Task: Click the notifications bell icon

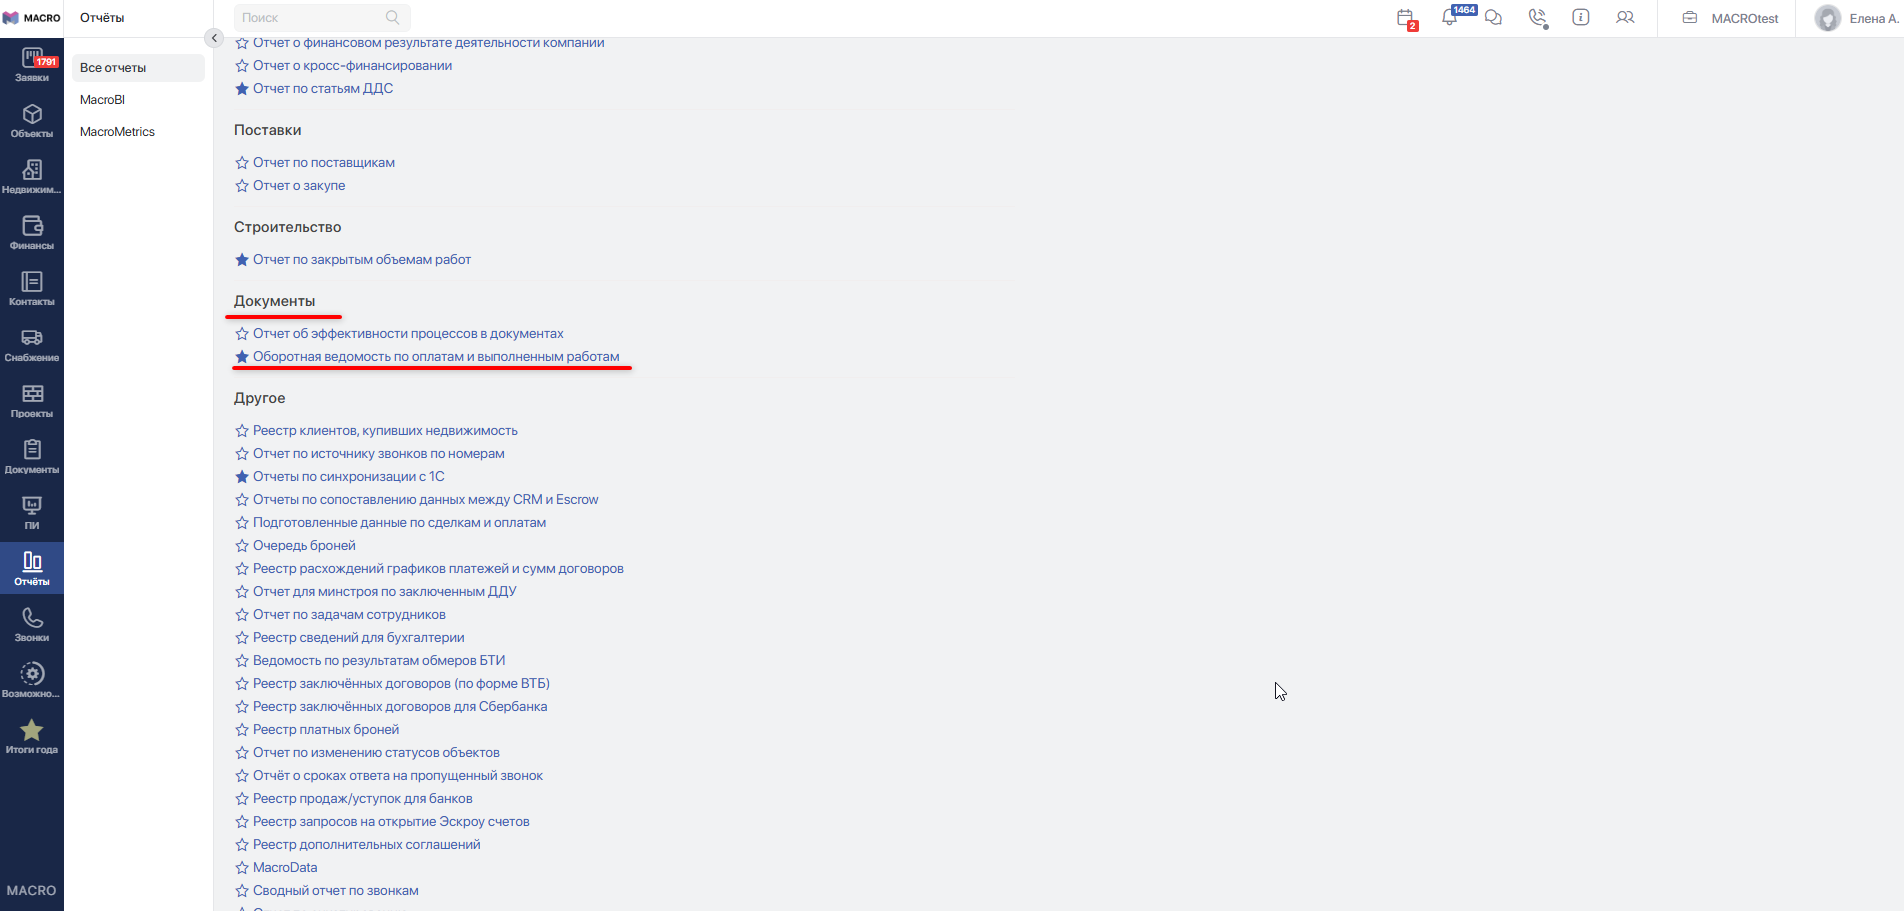Action: point(1449,18)
